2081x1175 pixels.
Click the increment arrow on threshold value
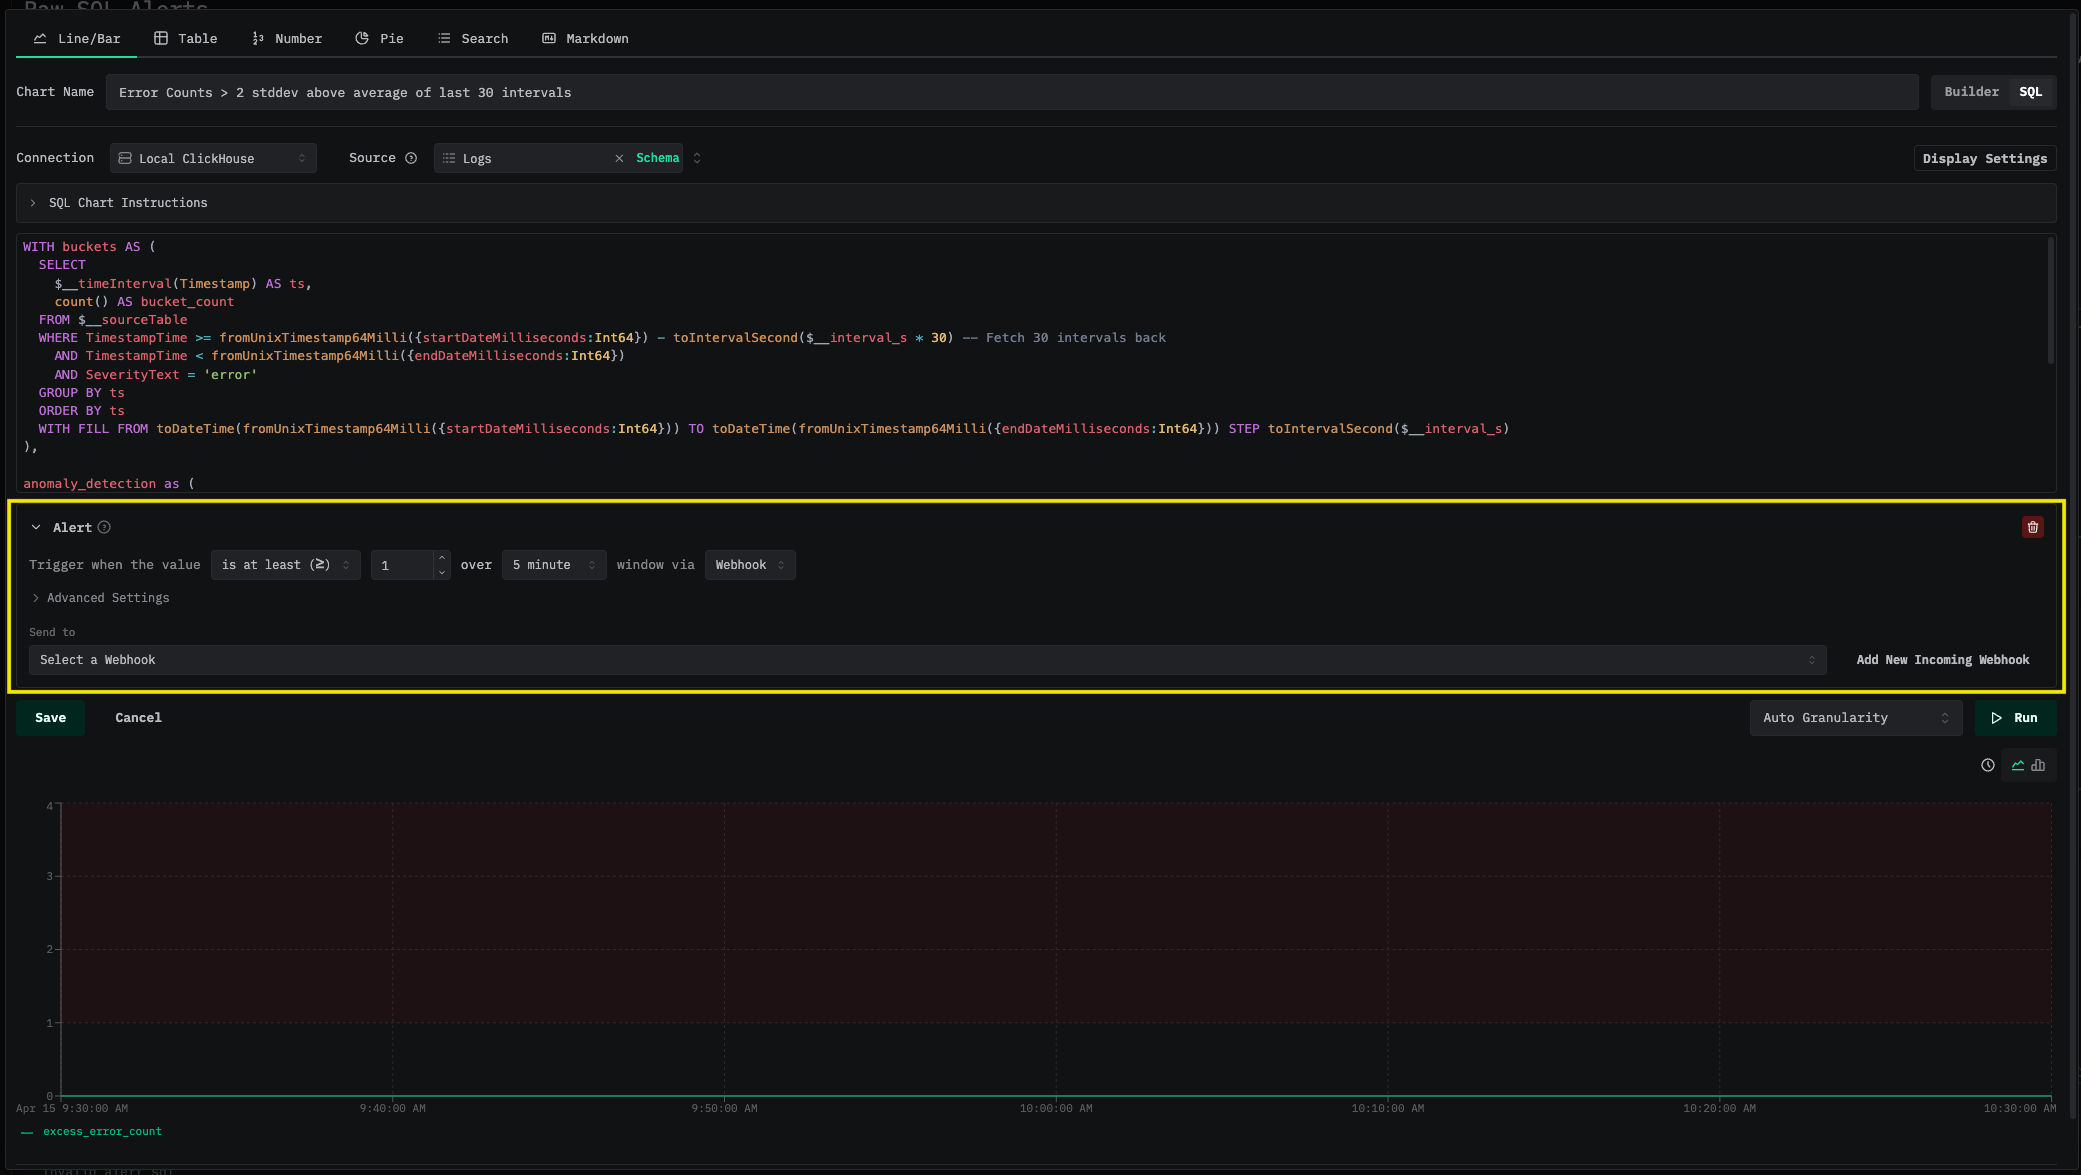(x=441, y=558)
